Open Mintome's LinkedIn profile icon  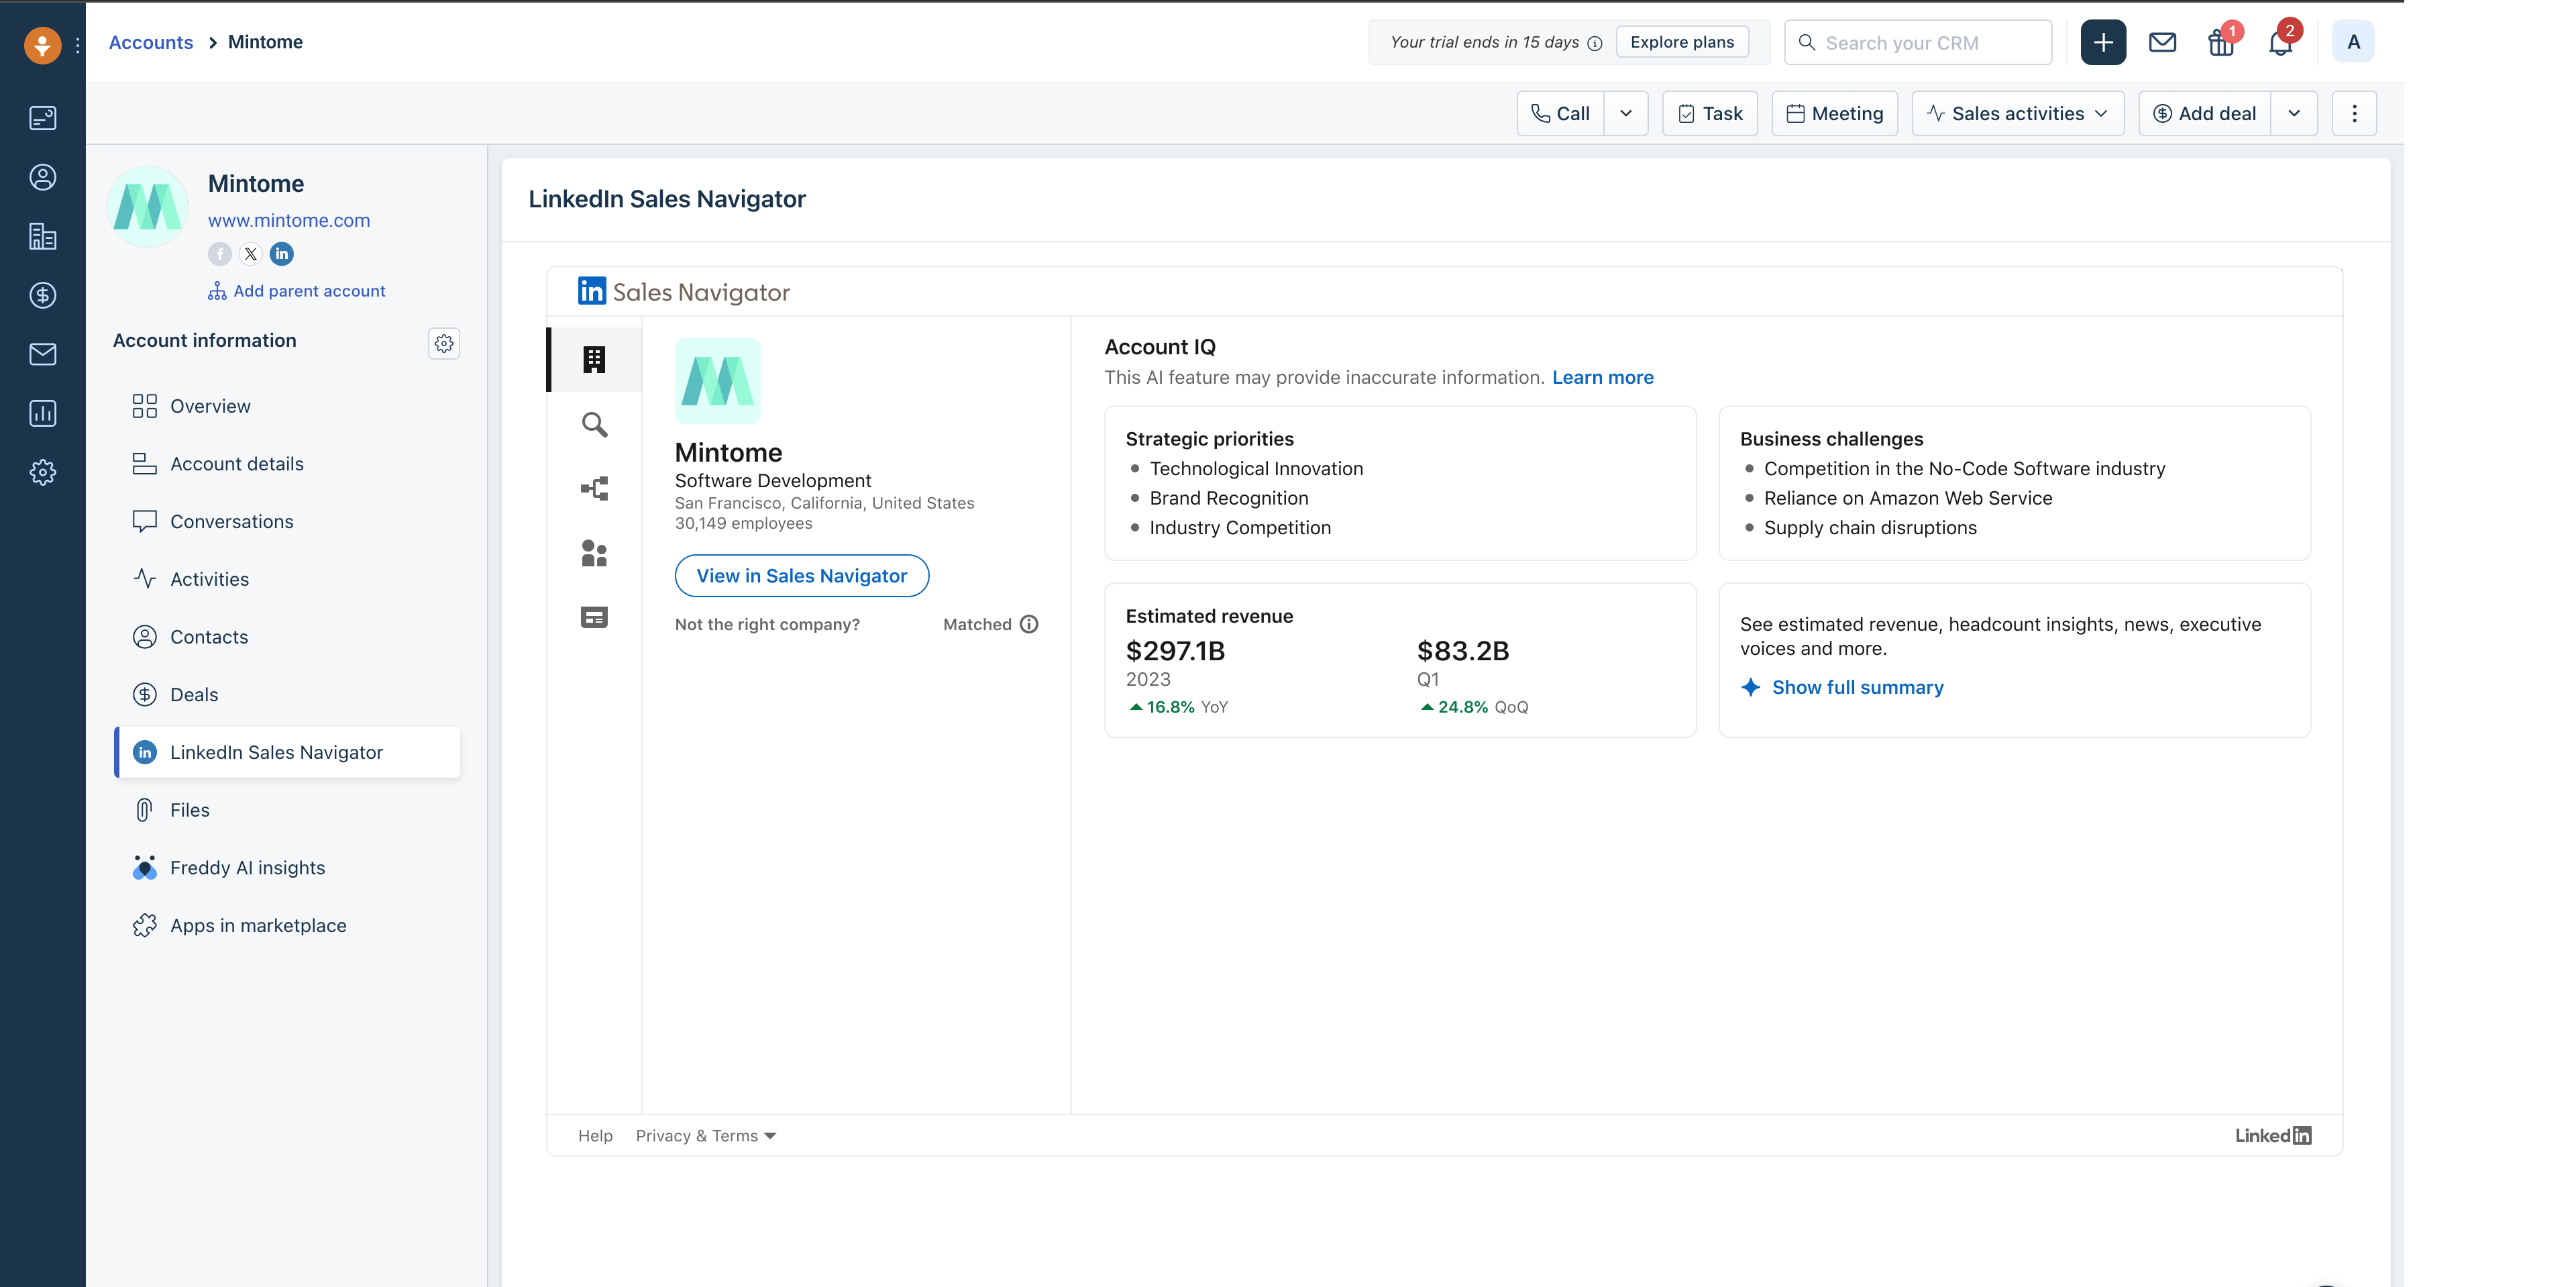[x=282, y=254]
